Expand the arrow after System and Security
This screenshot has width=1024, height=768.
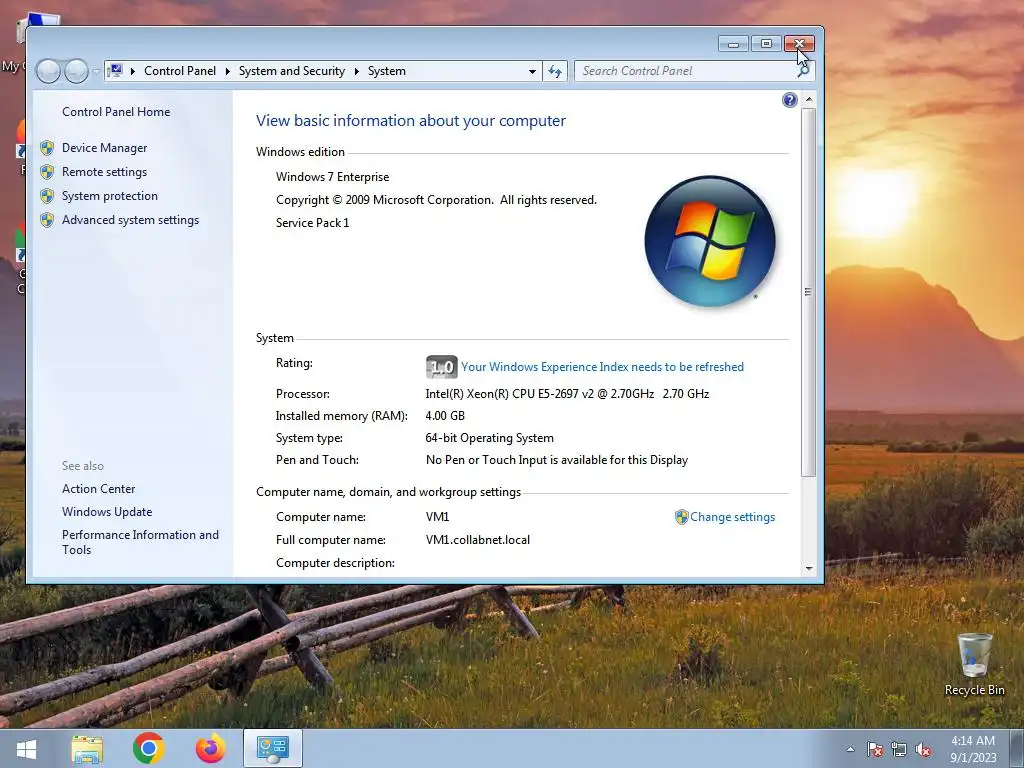357,71
